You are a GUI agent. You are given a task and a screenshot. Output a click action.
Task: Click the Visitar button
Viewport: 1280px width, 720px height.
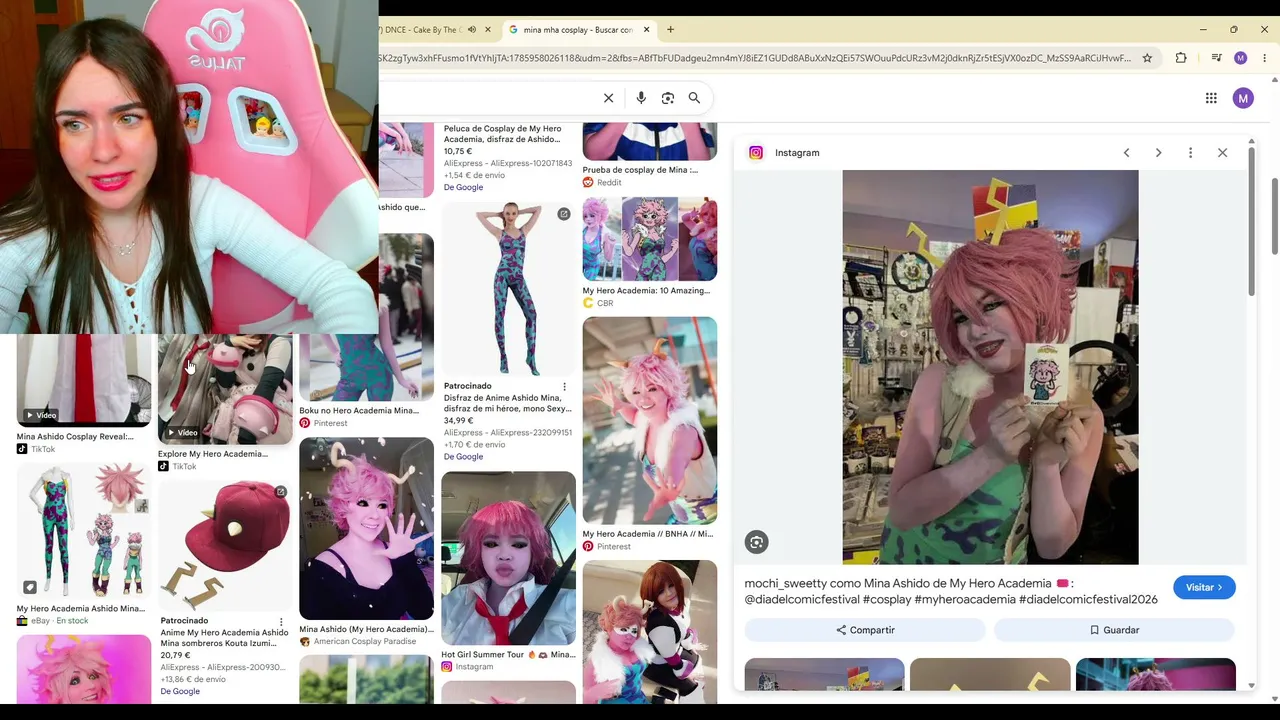click(1204, 588)
